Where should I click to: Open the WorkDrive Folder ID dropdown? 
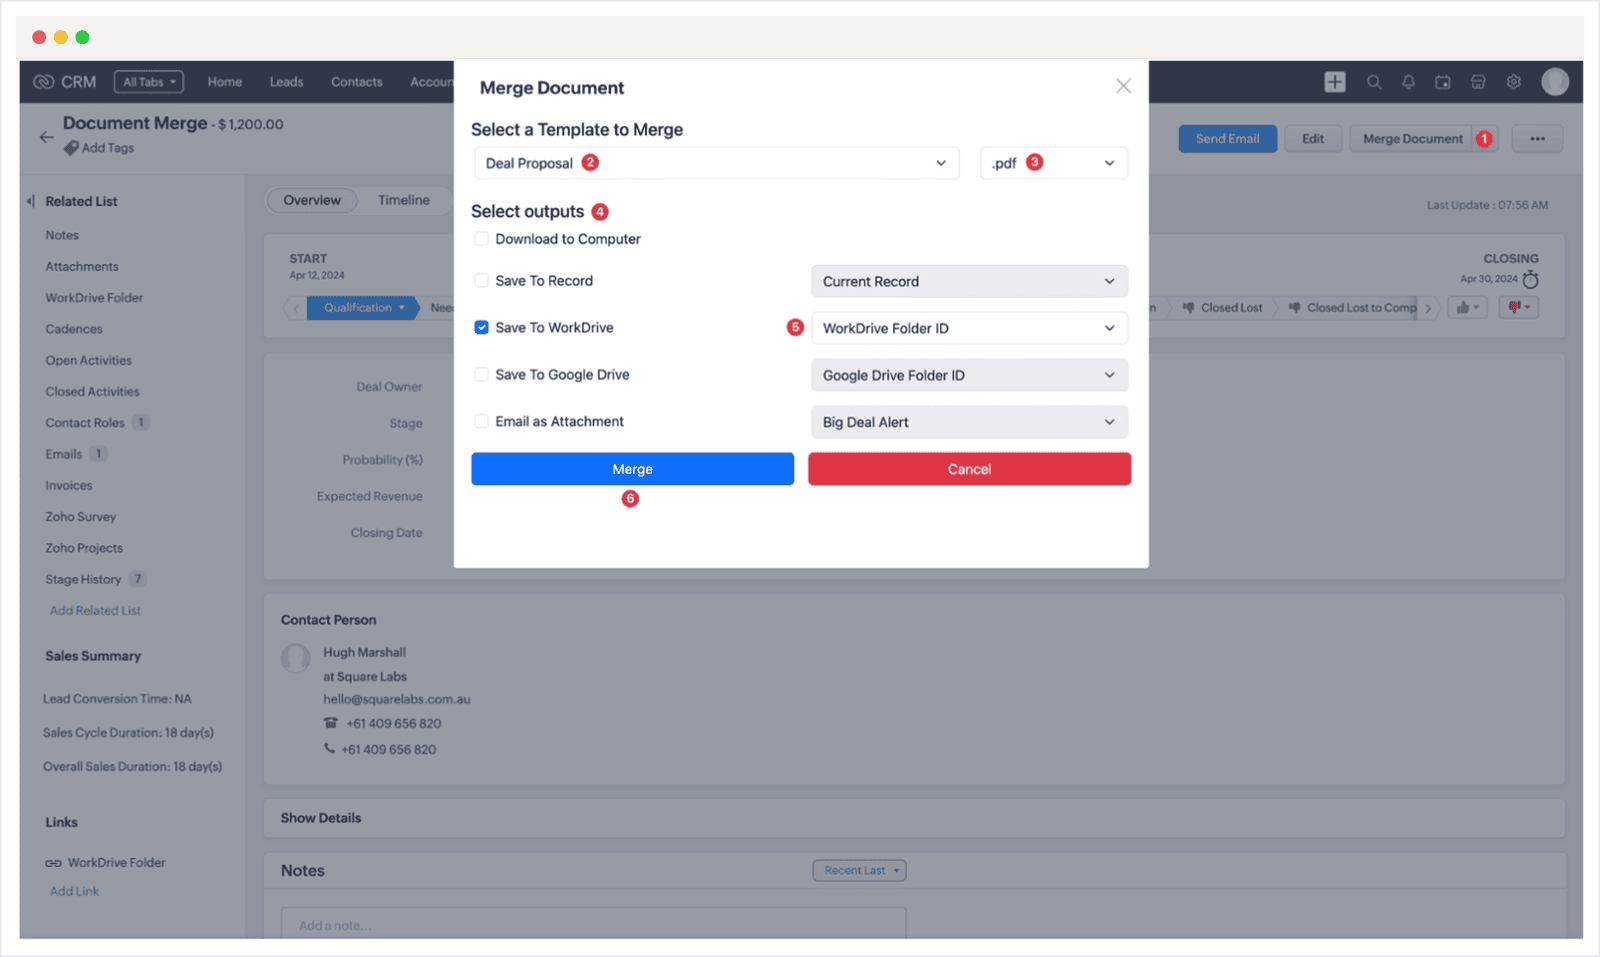pyautogui.click(x=969, y=328)
